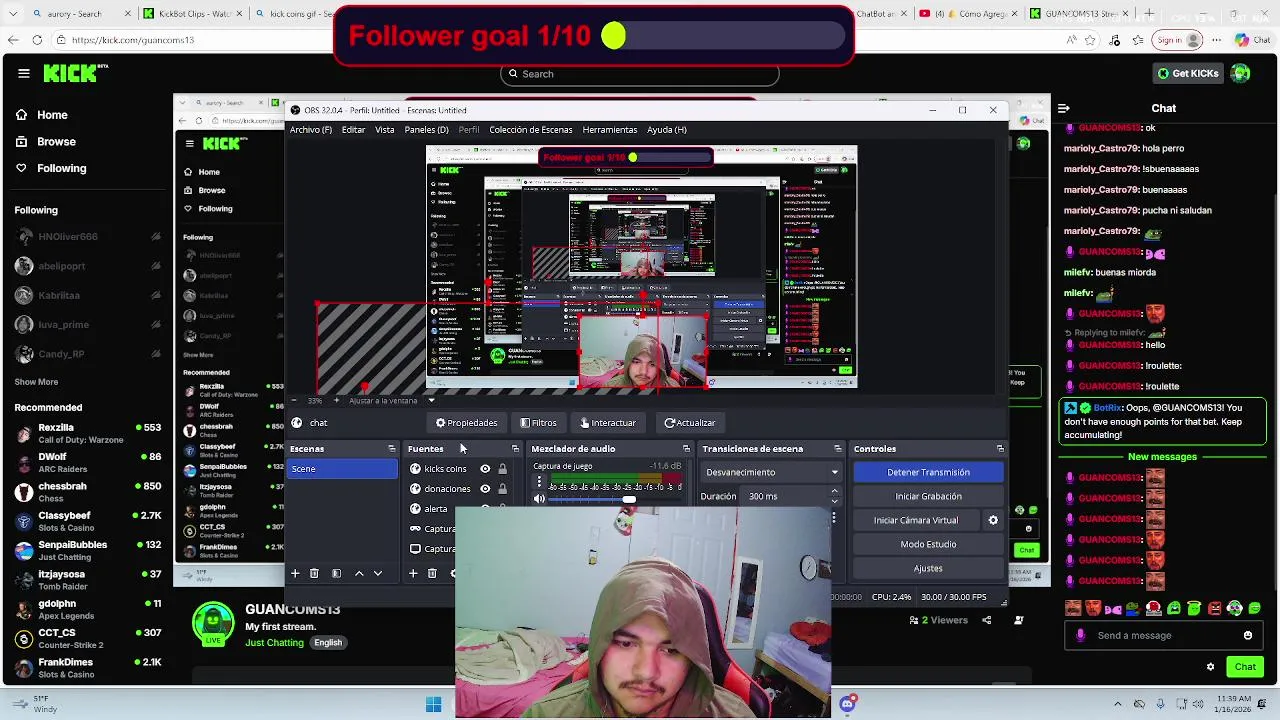Click the Kick search field
This screenshot has width=1280, height=720.
(640, 74)
